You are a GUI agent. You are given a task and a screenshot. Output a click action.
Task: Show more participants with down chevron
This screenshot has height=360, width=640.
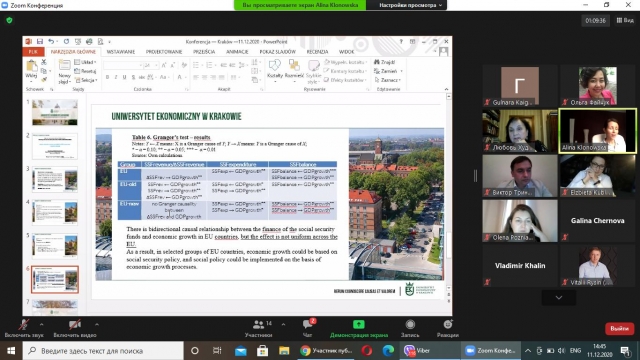[559, 298]
